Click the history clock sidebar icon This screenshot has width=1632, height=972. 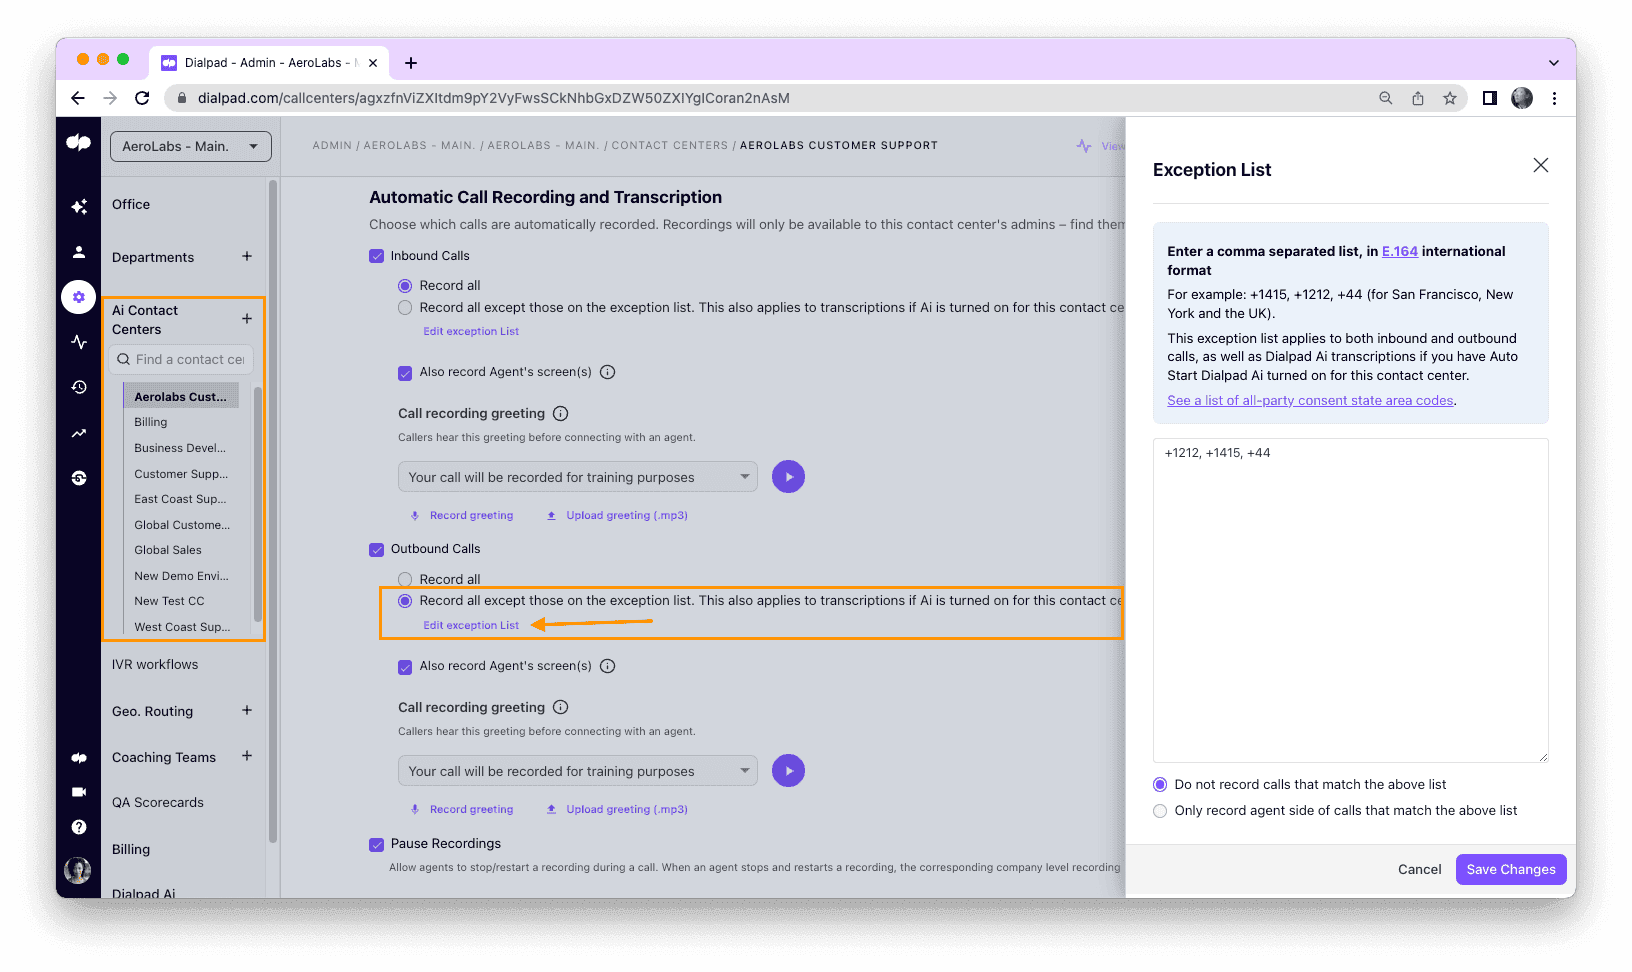point(79,387)
